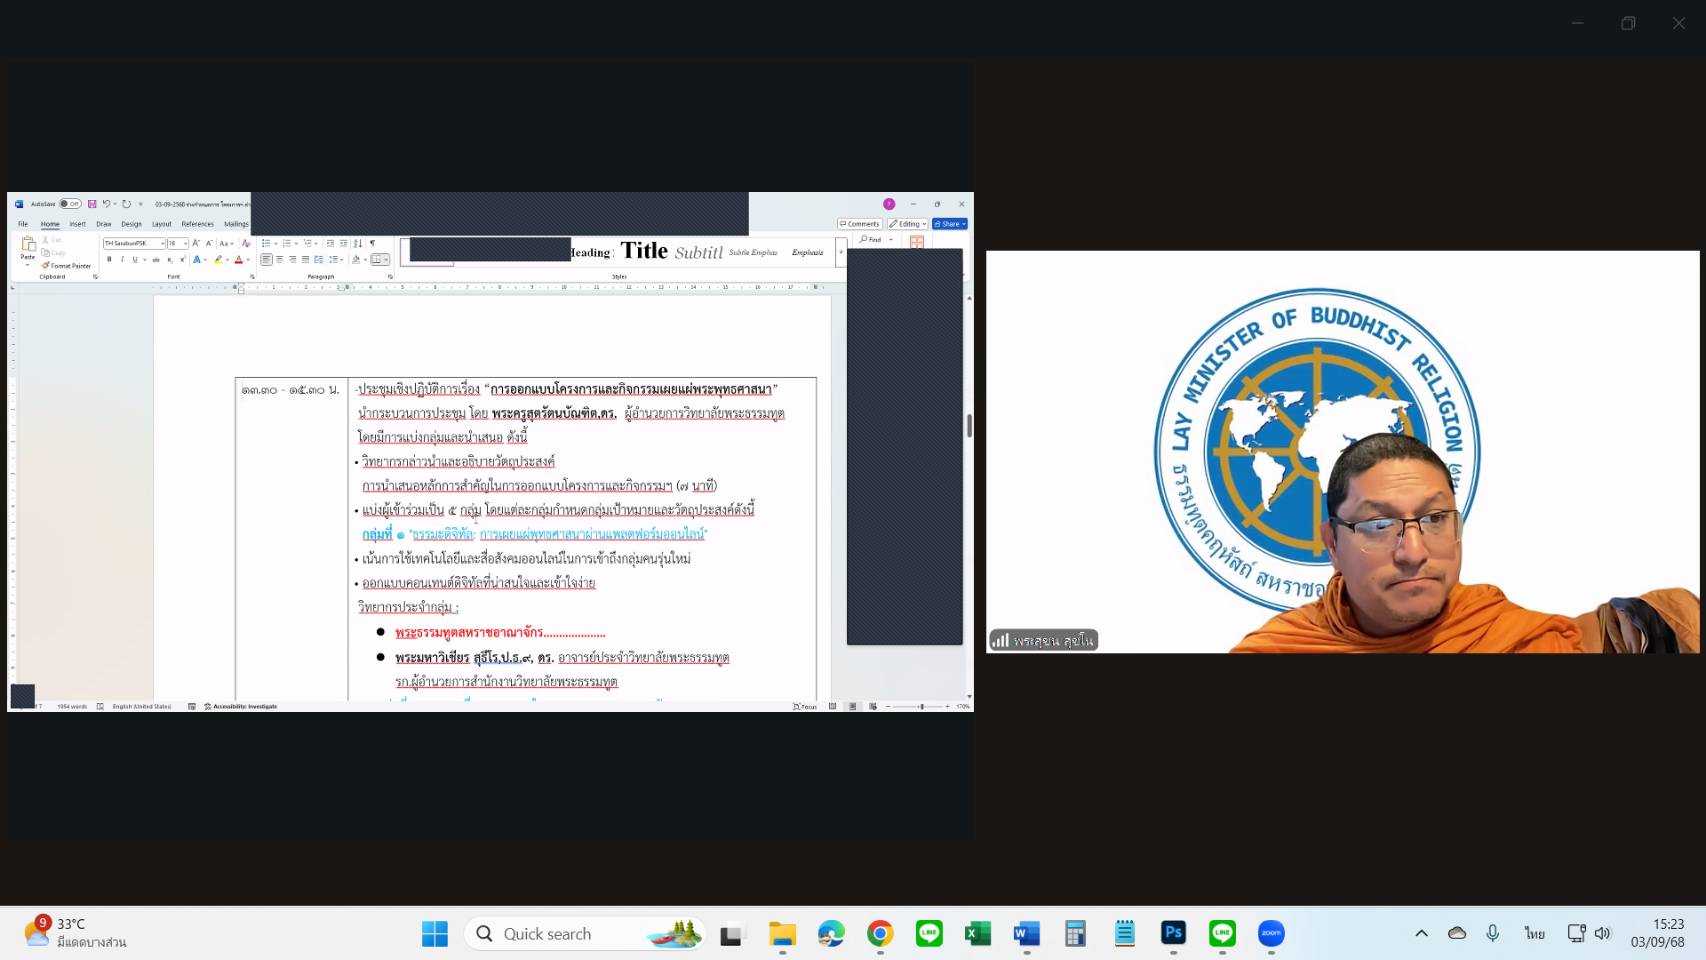Open the Line Spacing dropdown
1706x960 pixels.
(x=334, y=260)
